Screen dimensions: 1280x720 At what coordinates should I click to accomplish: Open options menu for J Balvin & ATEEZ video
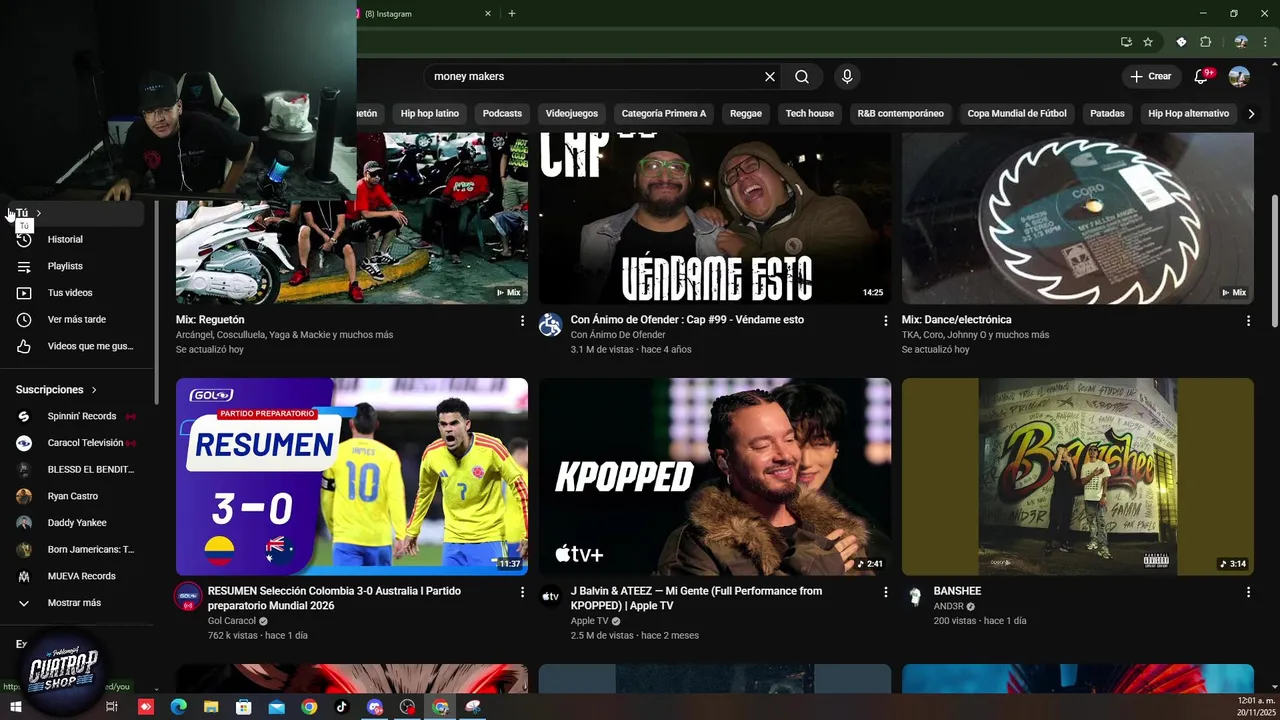885,592
